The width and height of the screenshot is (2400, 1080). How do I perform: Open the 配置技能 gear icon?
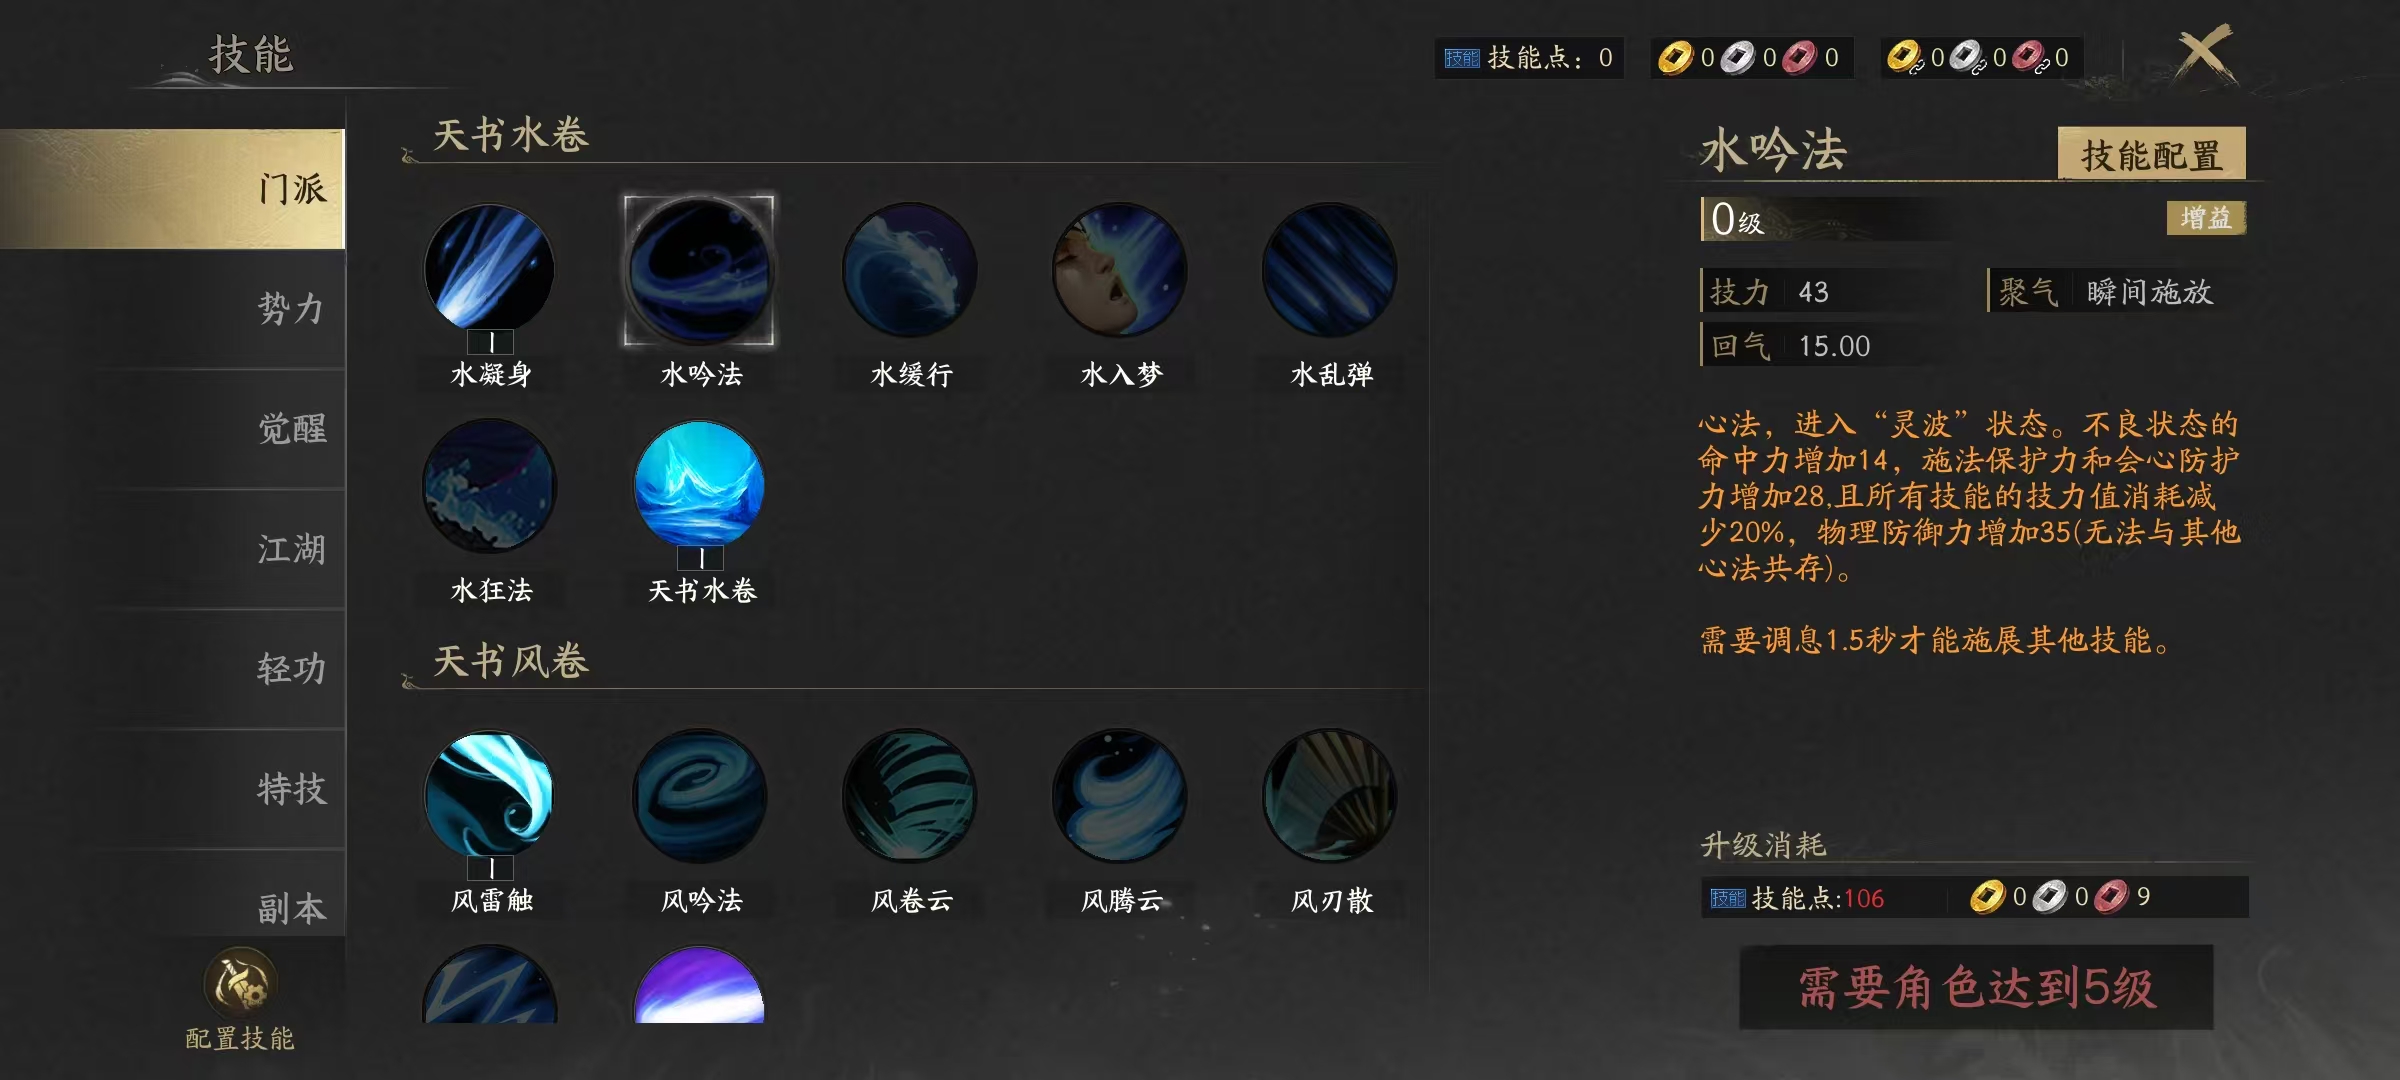tap(240, 984)
